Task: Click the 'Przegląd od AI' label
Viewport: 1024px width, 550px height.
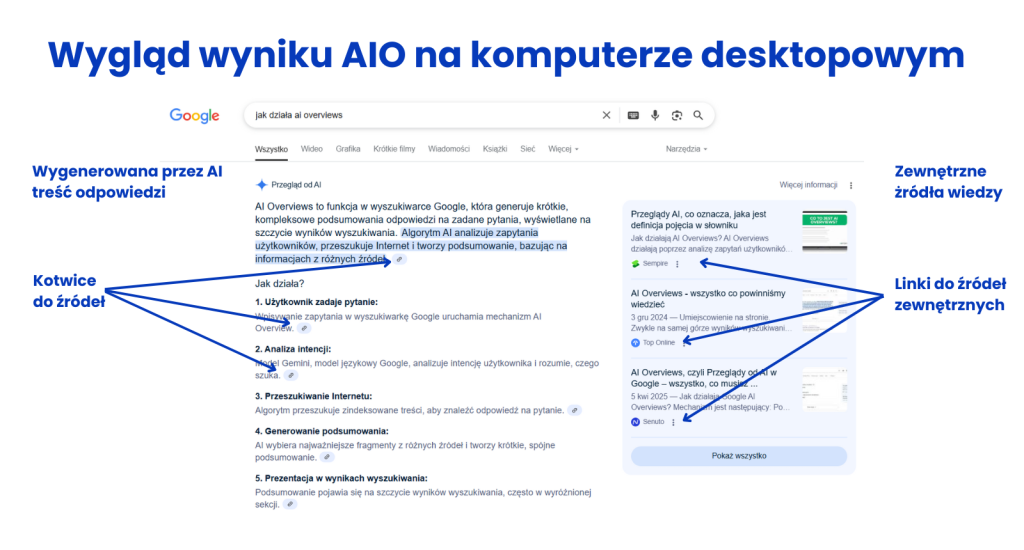Action: (296, 185)
